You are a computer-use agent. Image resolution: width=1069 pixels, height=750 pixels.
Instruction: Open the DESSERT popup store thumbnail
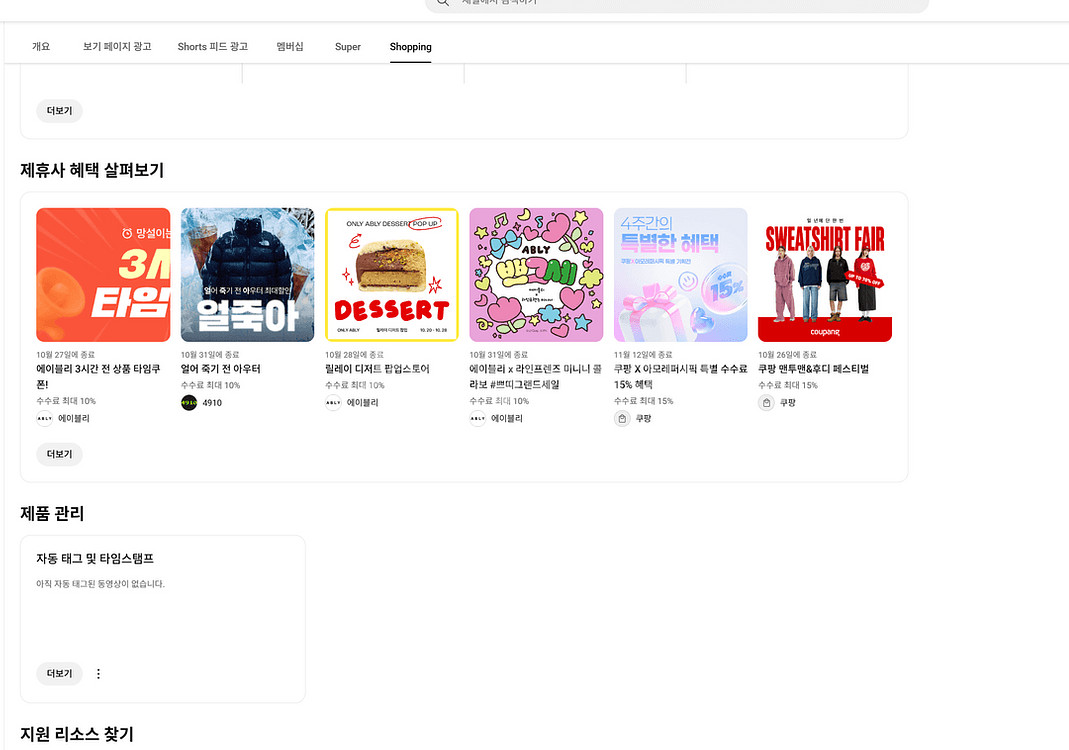(x=392, y=275)
